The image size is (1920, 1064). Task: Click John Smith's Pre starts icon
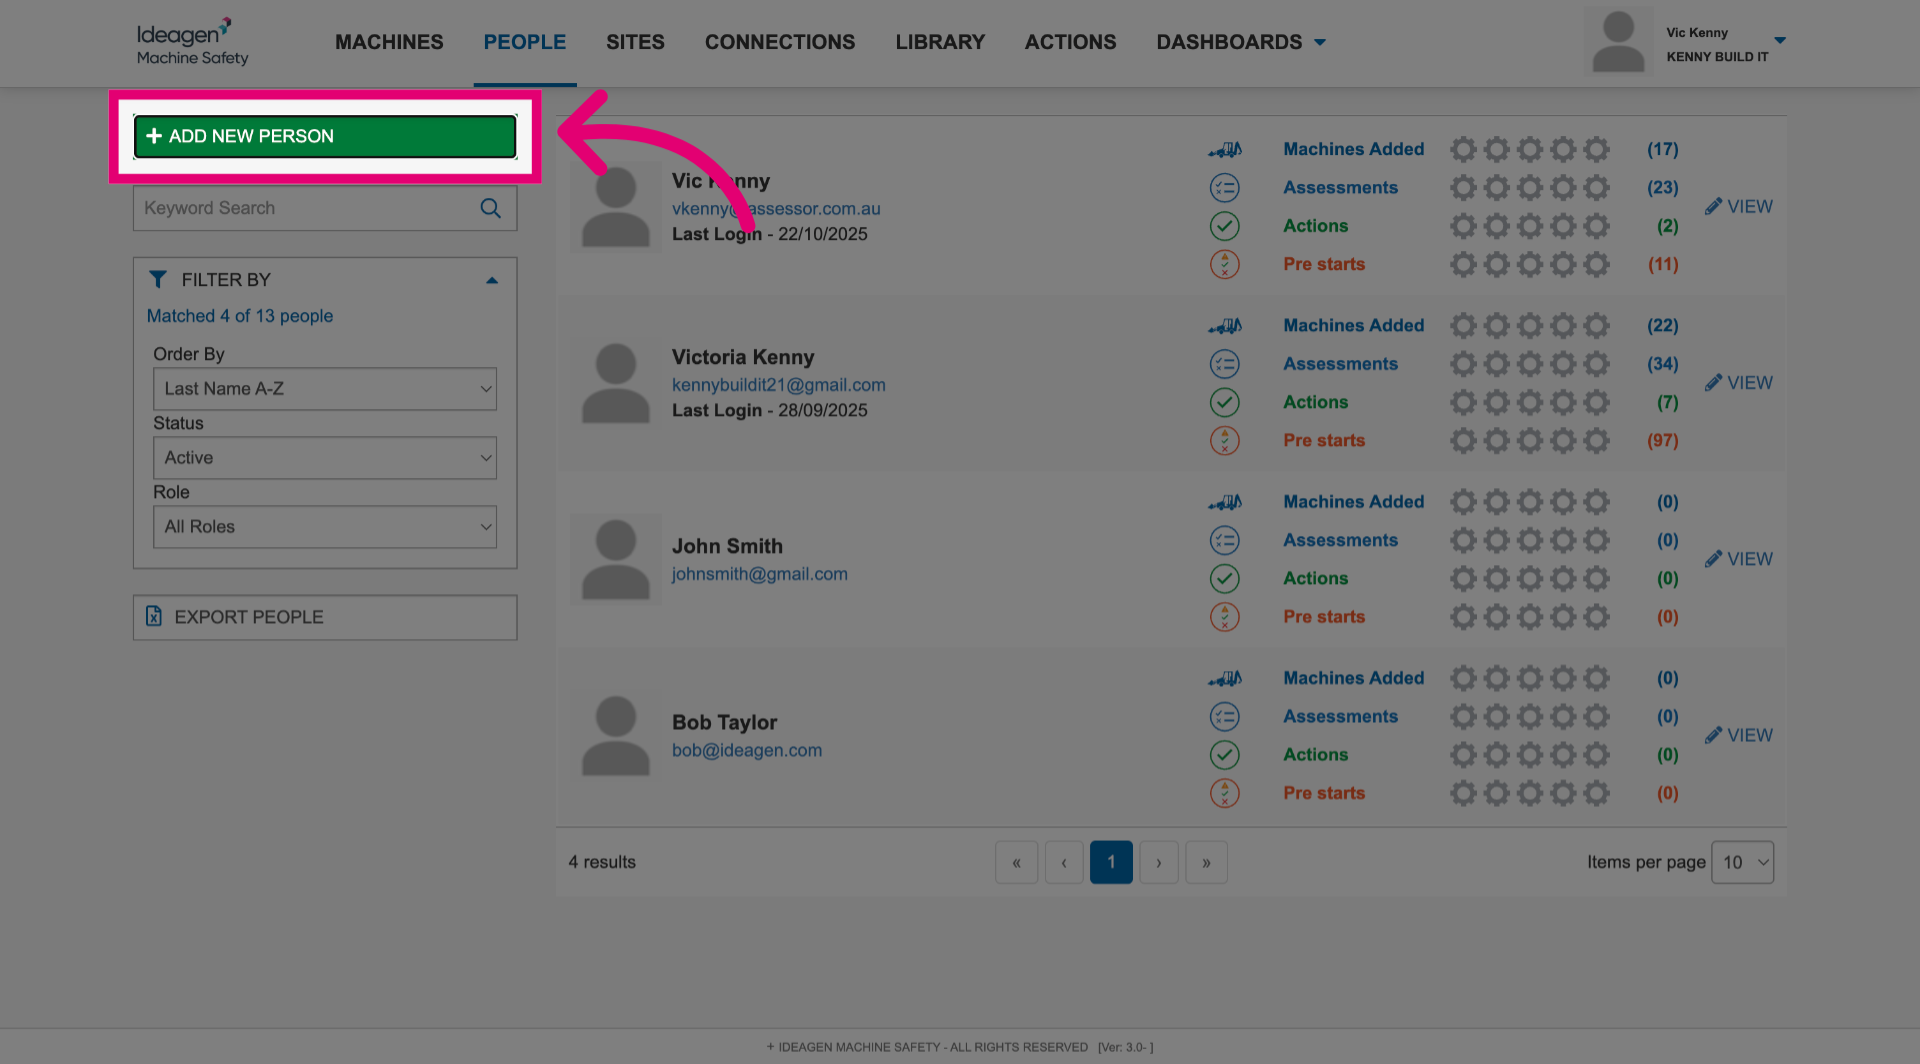1225,617
